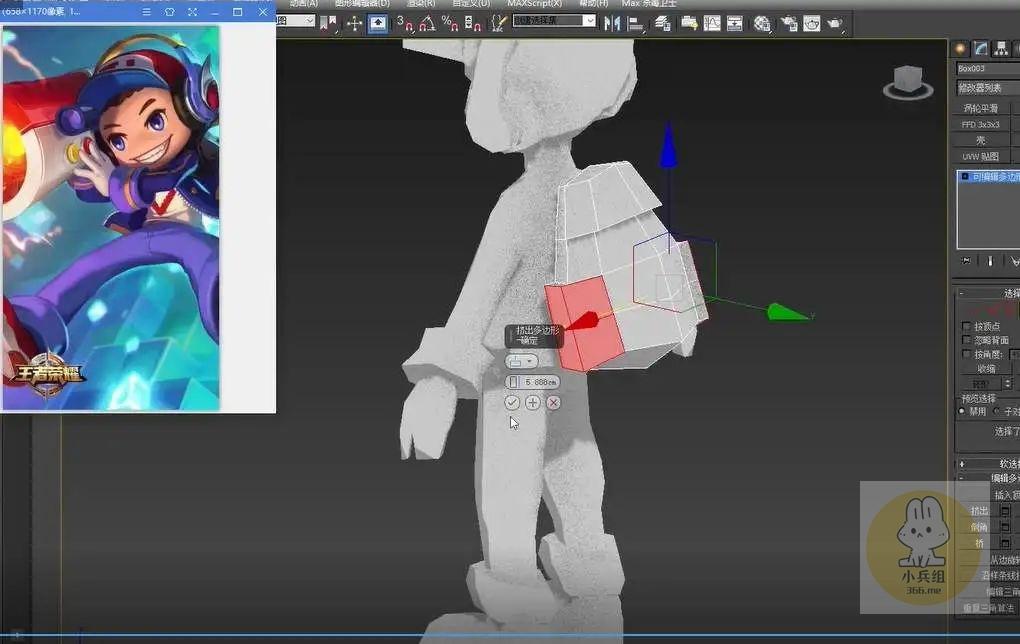Click the 挤出 extrude button
This screenshot has width=1020, height=644.
979,511
